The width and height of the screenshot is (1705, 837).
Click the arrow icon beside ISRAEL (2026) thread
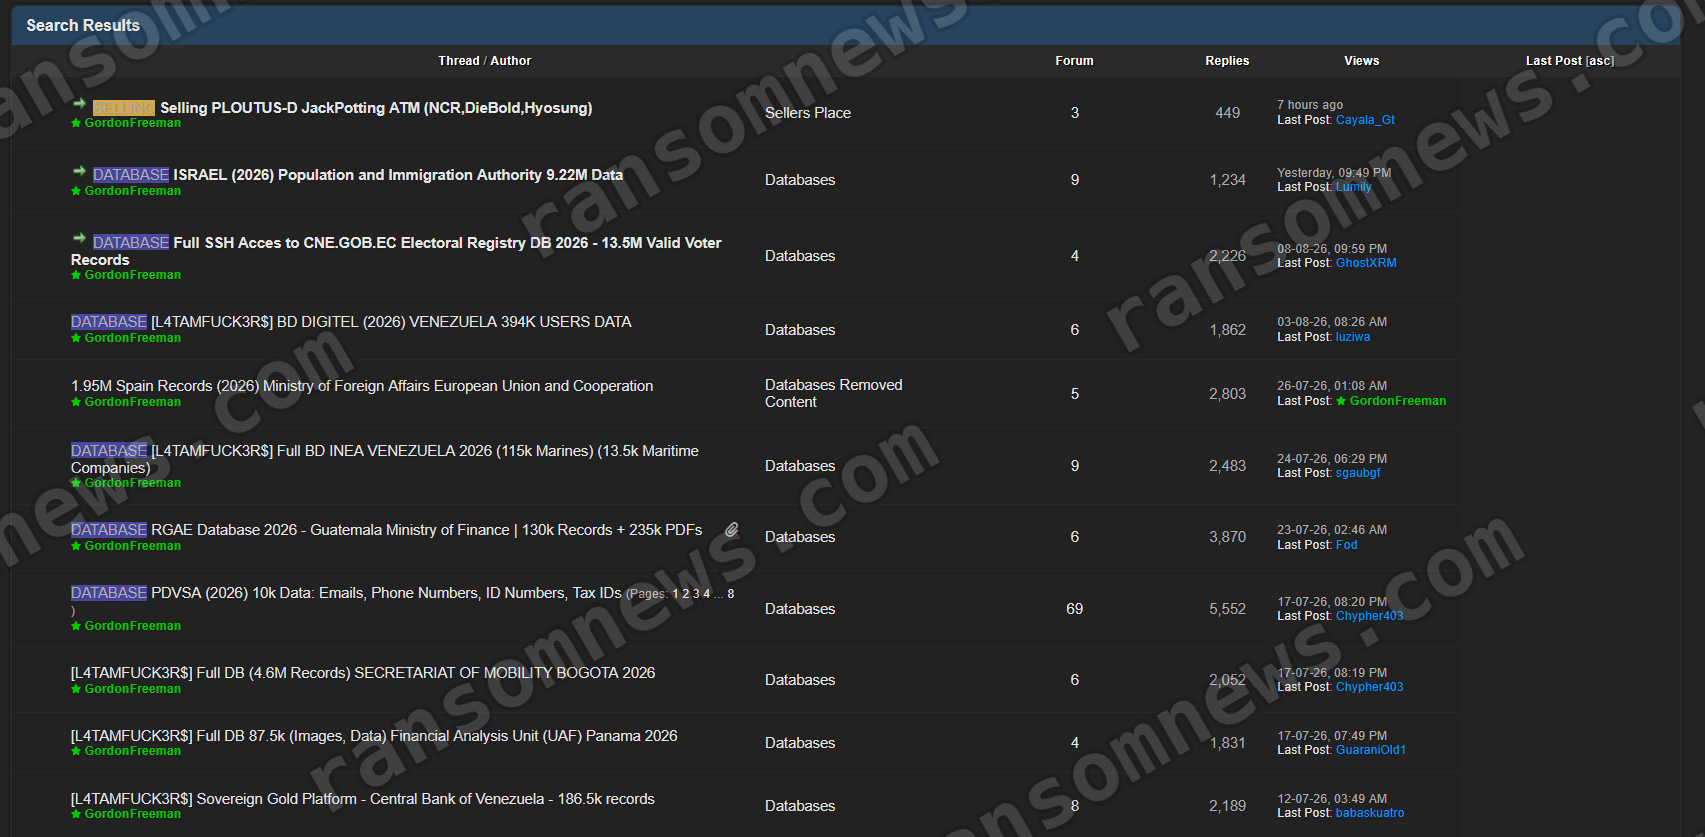coord(79,171)
